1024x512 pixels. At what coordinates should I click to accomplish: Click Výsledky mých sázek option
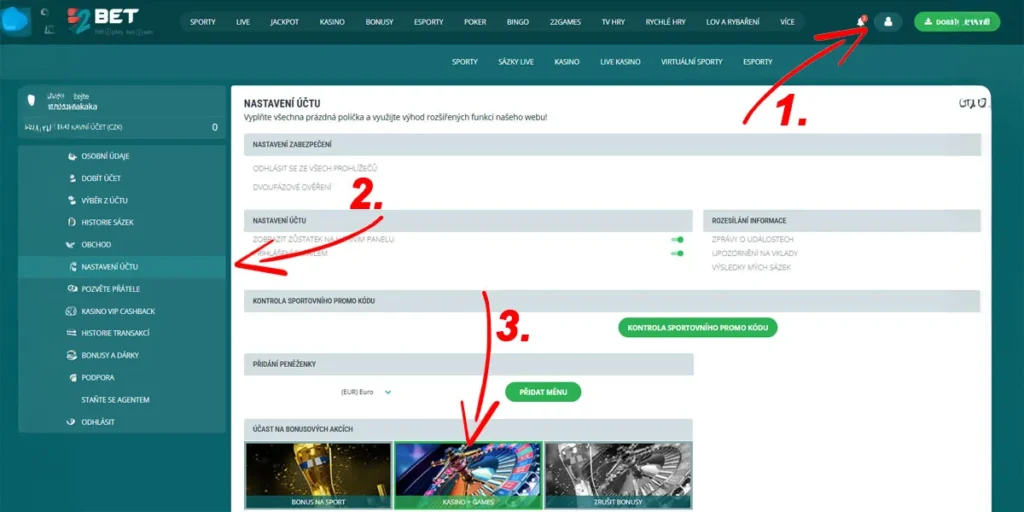(x=751, y=268)
